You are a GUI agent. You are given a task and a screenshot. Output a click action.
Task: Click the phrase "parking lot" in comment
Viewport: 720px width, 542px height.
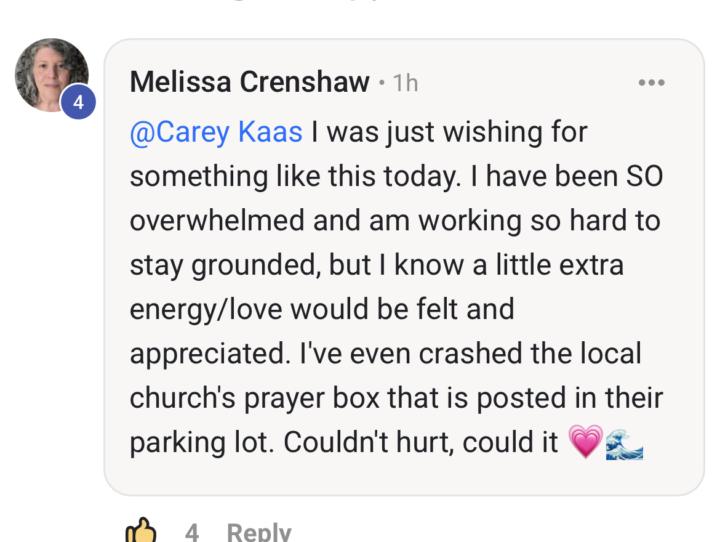[x=202, y=443]
